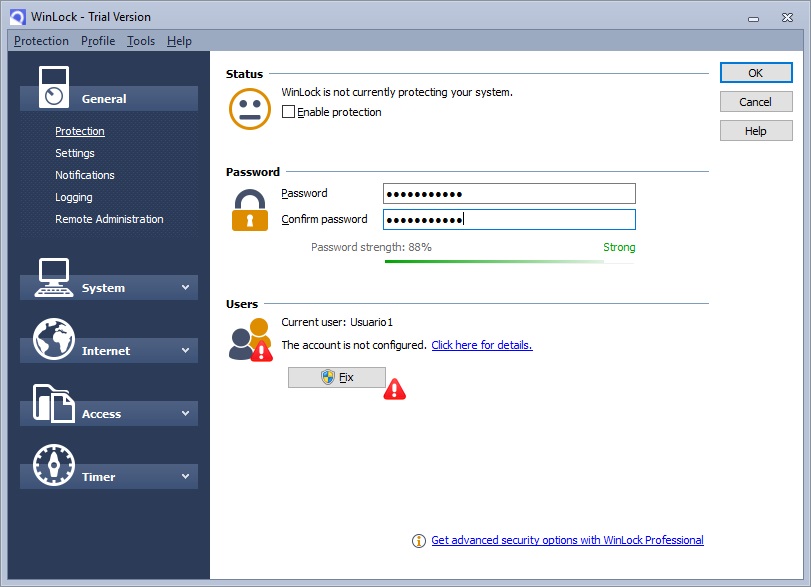
Task: Expand the Access section chevron
Action: pyautogui.click(x=185, y=413)
